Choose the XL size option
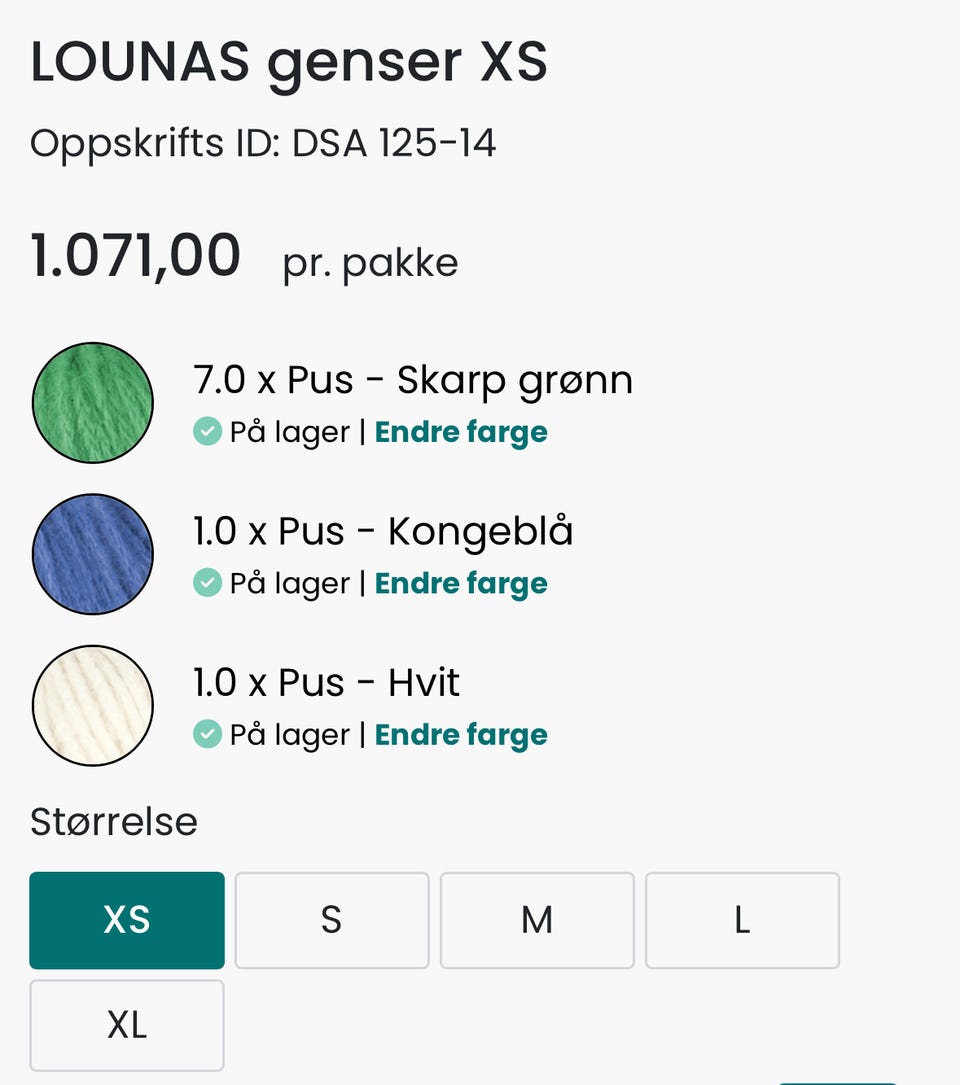This screenshot has width=960, height=1085. (x=127, y=1025)
